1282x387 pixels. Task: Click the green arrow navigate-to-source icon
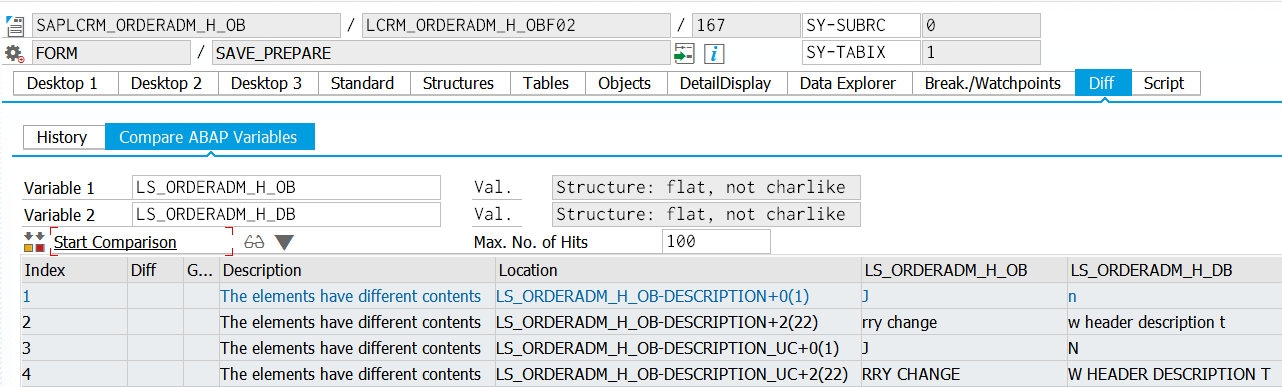[x=685, y=53]
